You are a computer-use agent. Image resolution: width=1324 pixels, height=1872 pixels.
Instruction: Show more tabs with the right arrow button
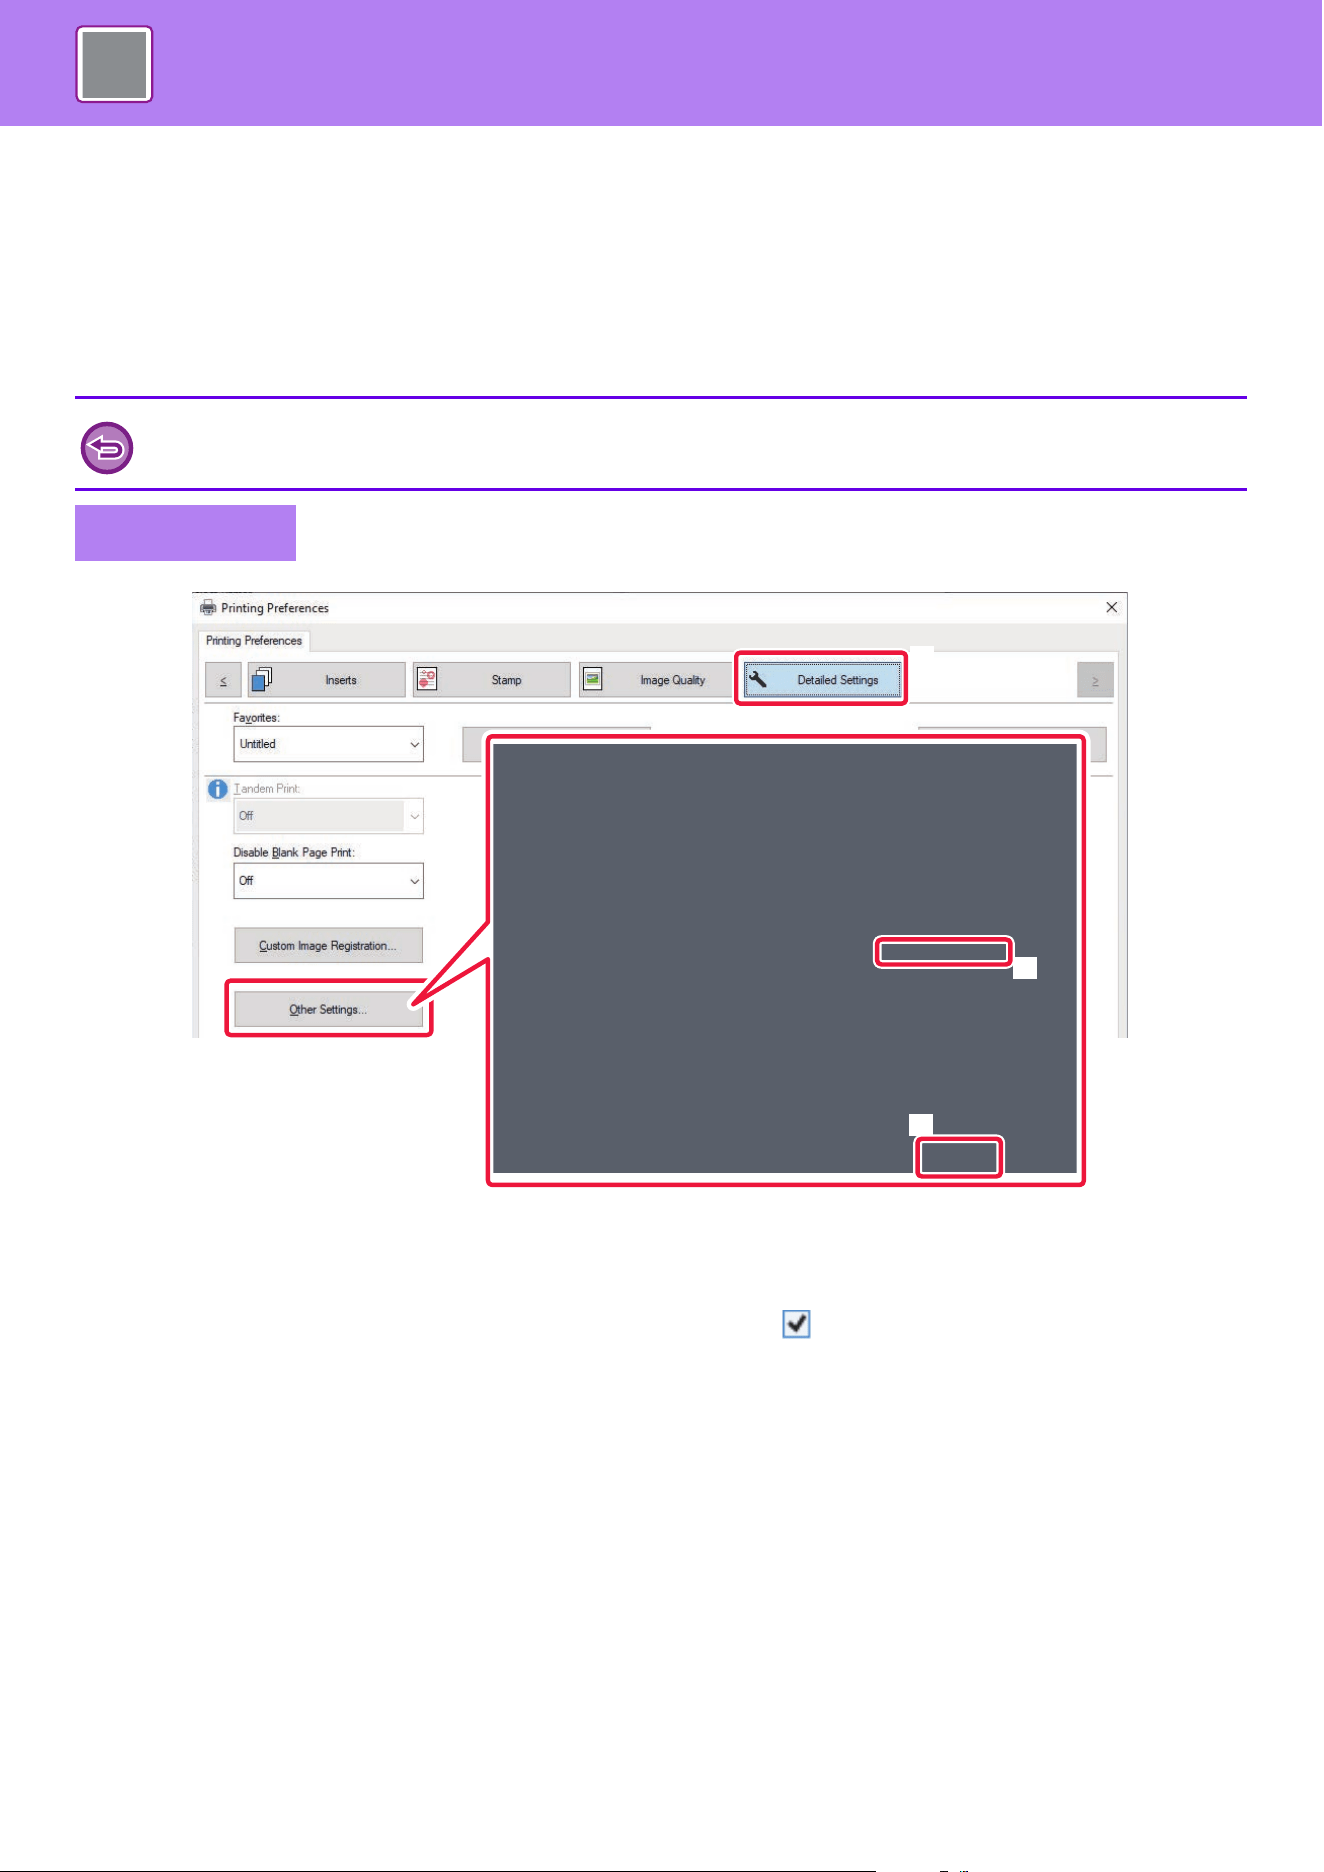pos(1095,680)
